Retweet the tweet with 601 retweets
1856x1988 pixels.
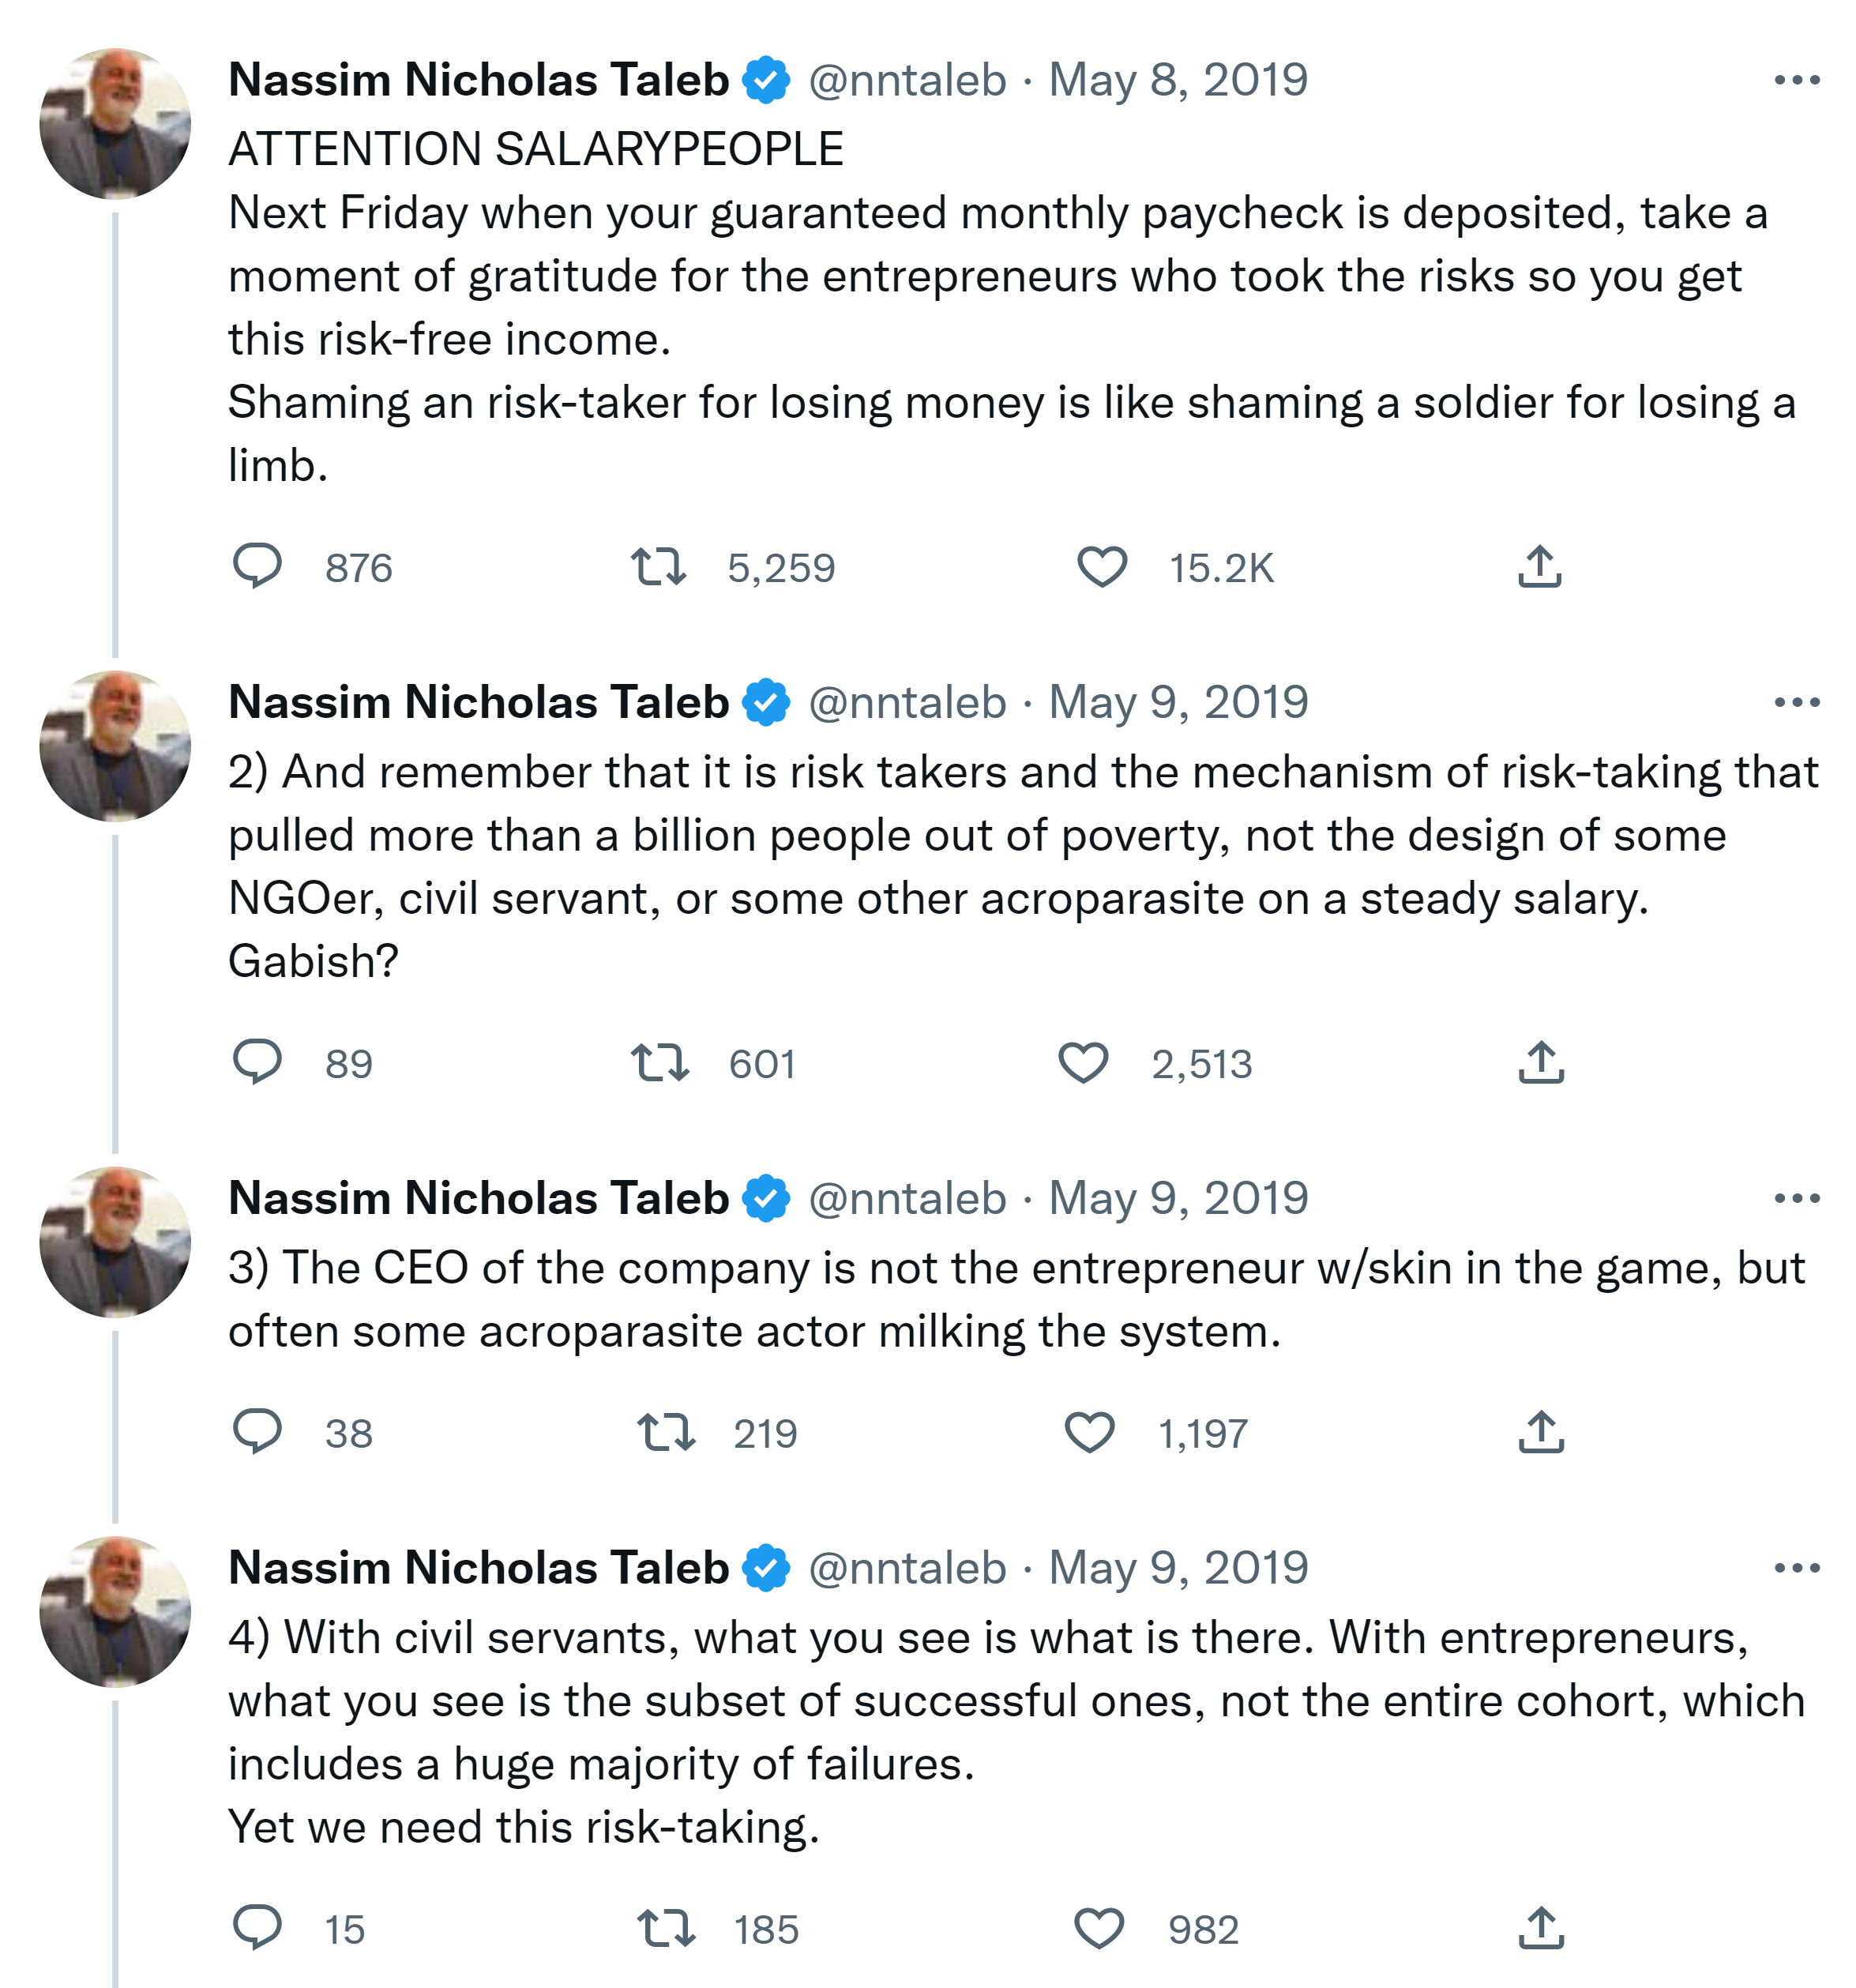click(x=659, y=1062)
